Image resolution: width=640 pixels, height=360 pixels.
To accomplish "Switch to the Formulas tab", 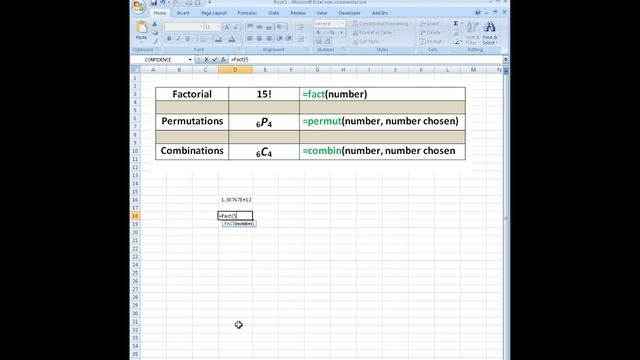I will point(247,13).
